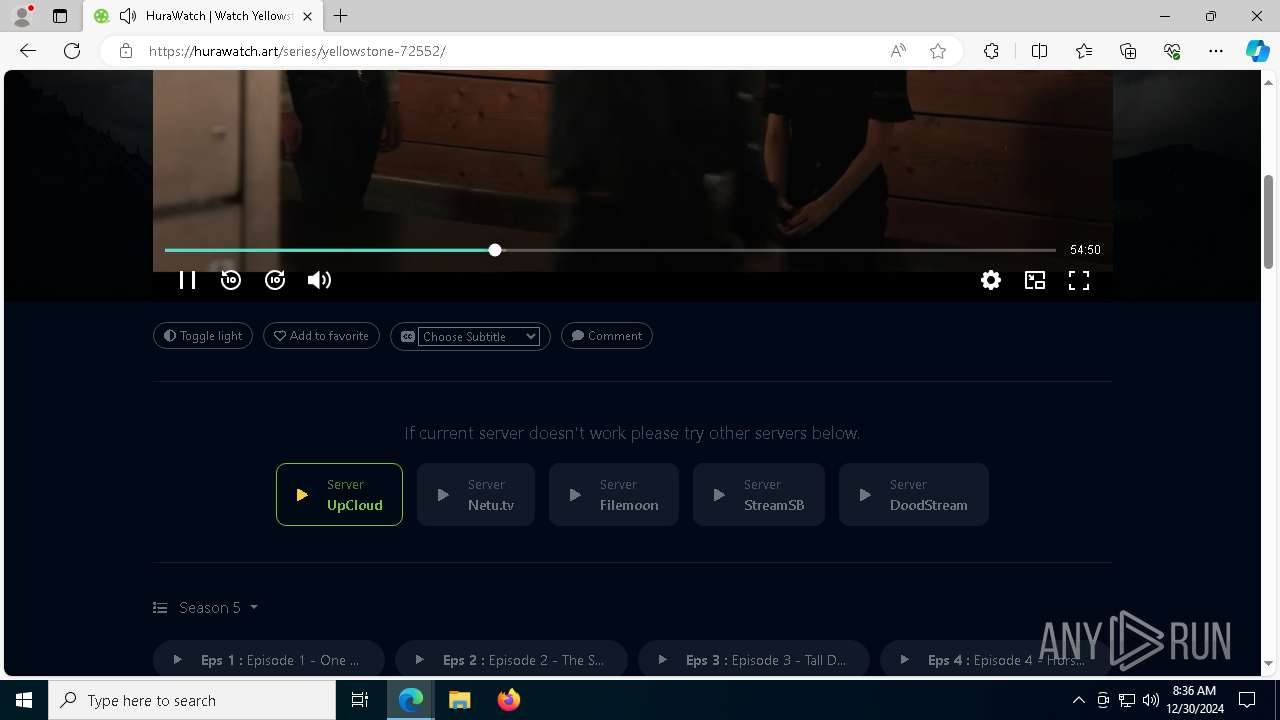Show hidden tray icons chevron

[1078, 700]
